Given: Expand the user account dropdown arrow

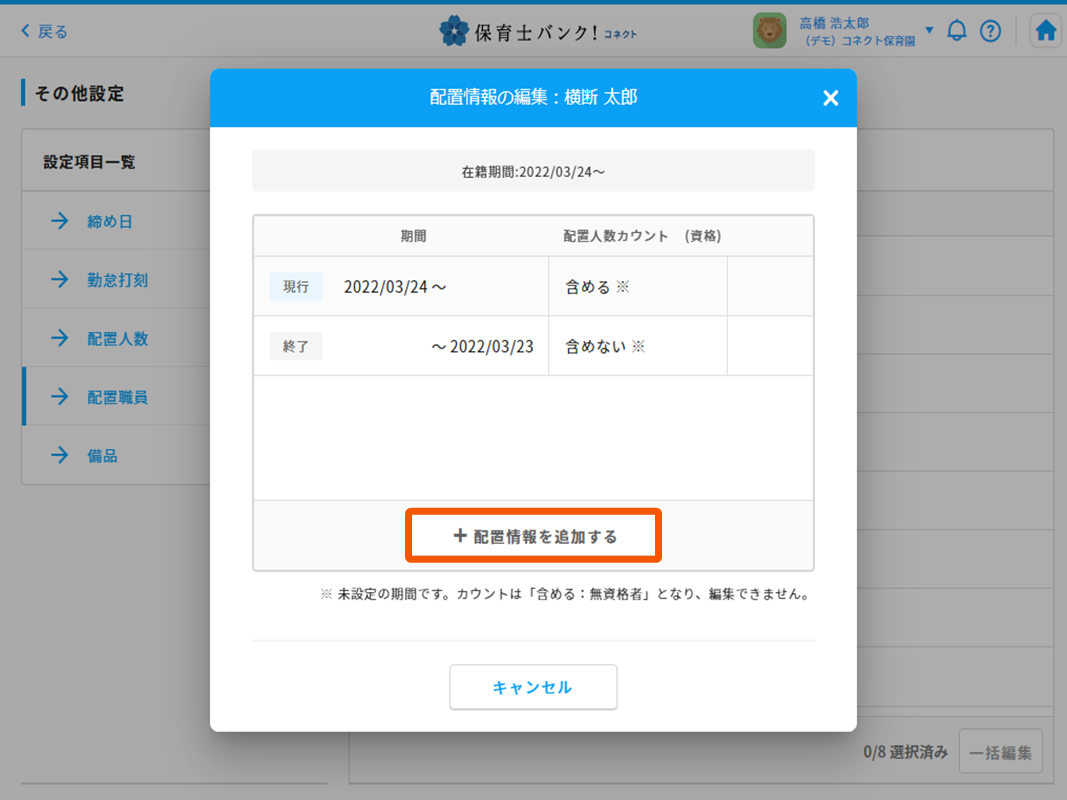Looking at the screenshot, I should click(x=929, y=30).
